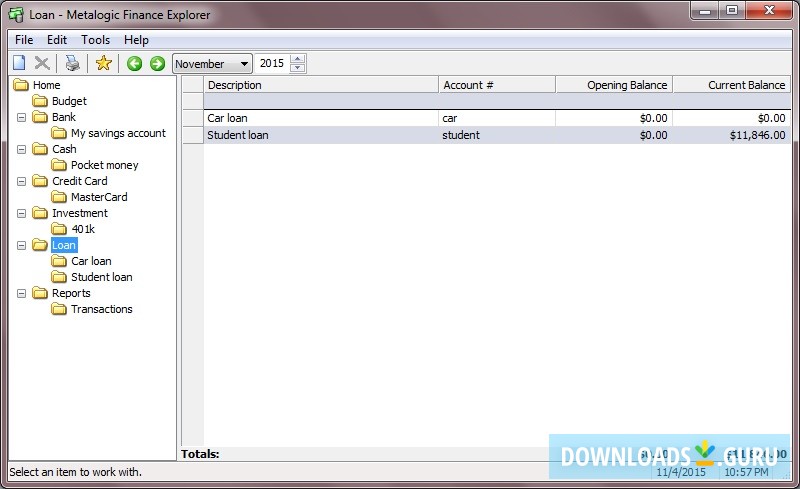Go forward with the green right arrow
The height and width of the screenshot is (489, 800).
[158, 63]
